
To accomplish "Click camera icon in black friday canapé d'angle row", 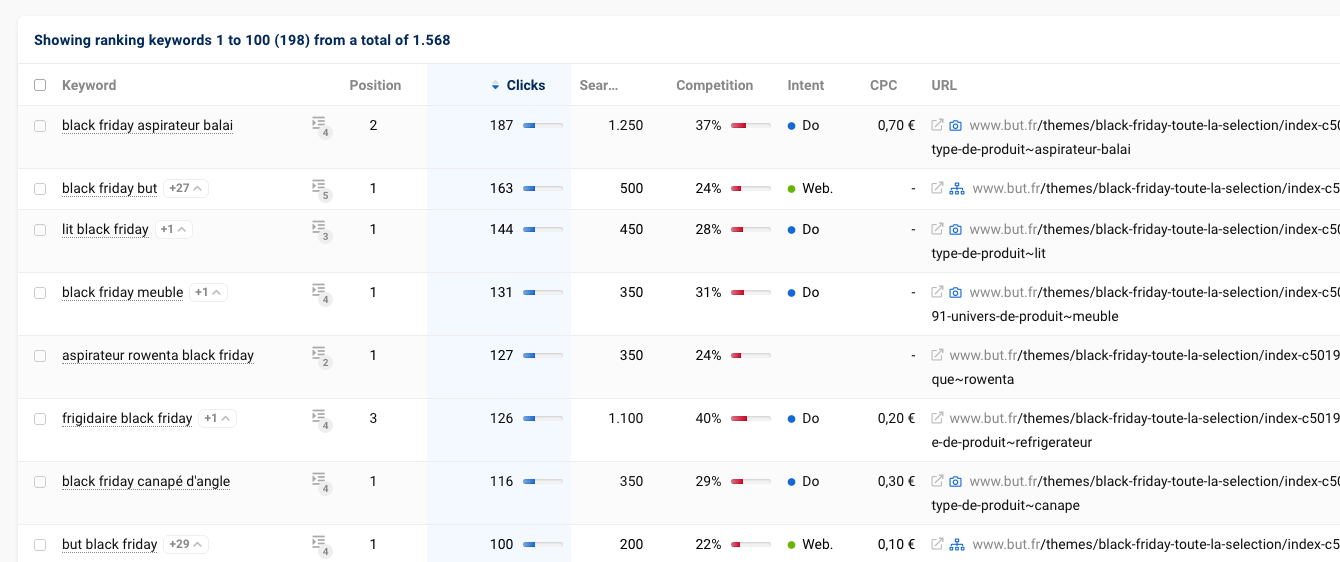I will (x=956, y=481).
